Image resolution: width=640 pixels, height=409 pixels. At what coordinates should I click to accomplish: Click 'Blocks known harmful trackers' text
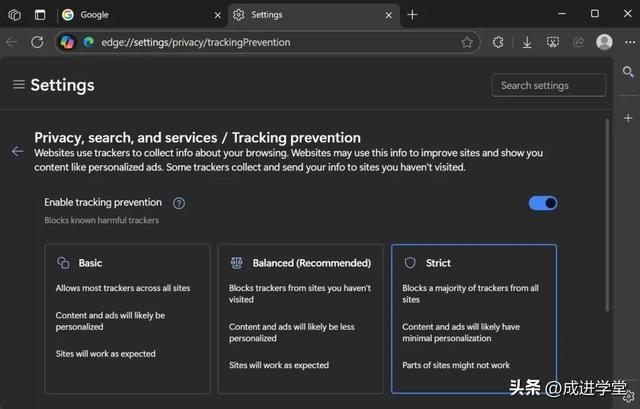tap(102, 220)
